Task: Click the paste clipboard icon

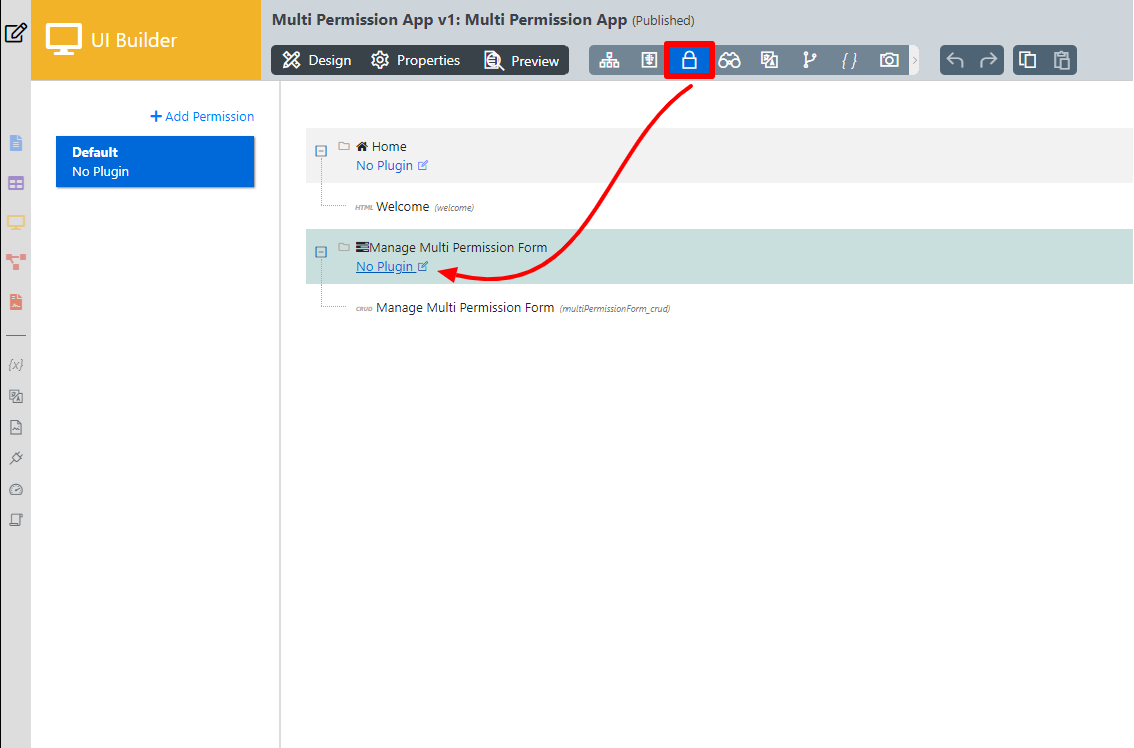Action: point(1061,60)
